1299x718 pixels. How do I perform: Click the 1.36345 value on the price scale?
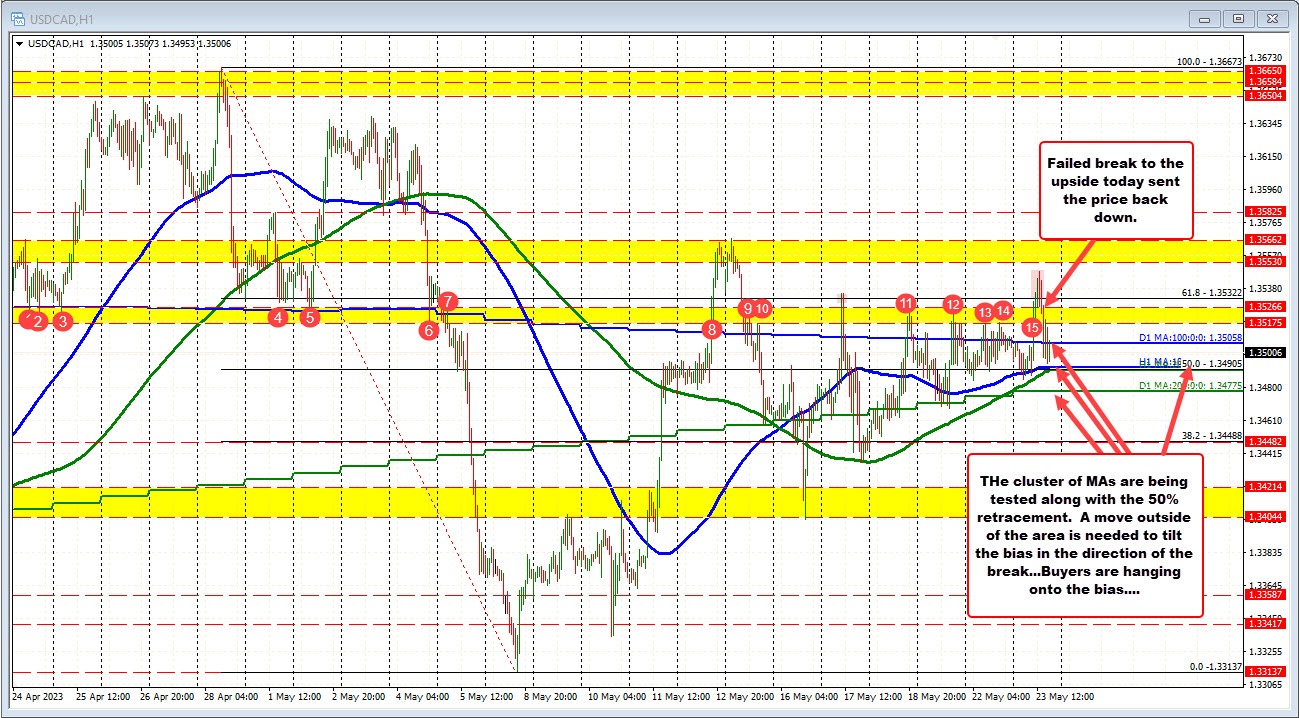coord(1265,124)
